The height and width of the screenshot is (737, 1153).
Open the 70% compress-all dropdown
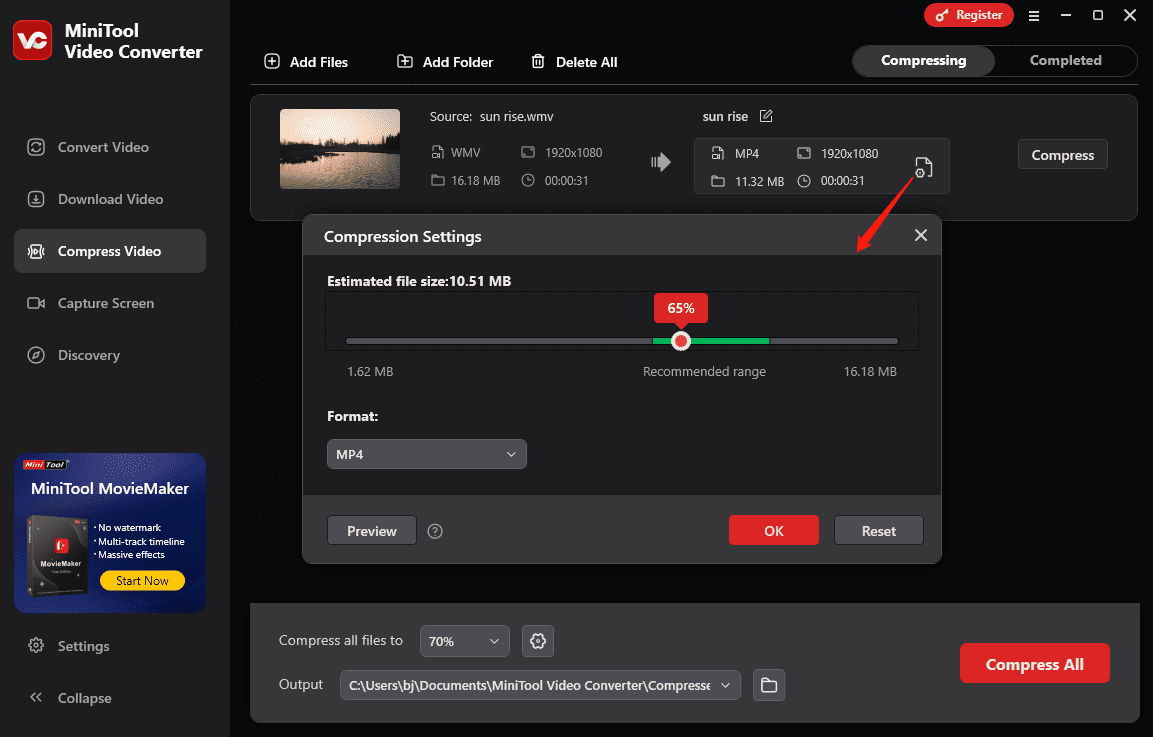[464, 641]
